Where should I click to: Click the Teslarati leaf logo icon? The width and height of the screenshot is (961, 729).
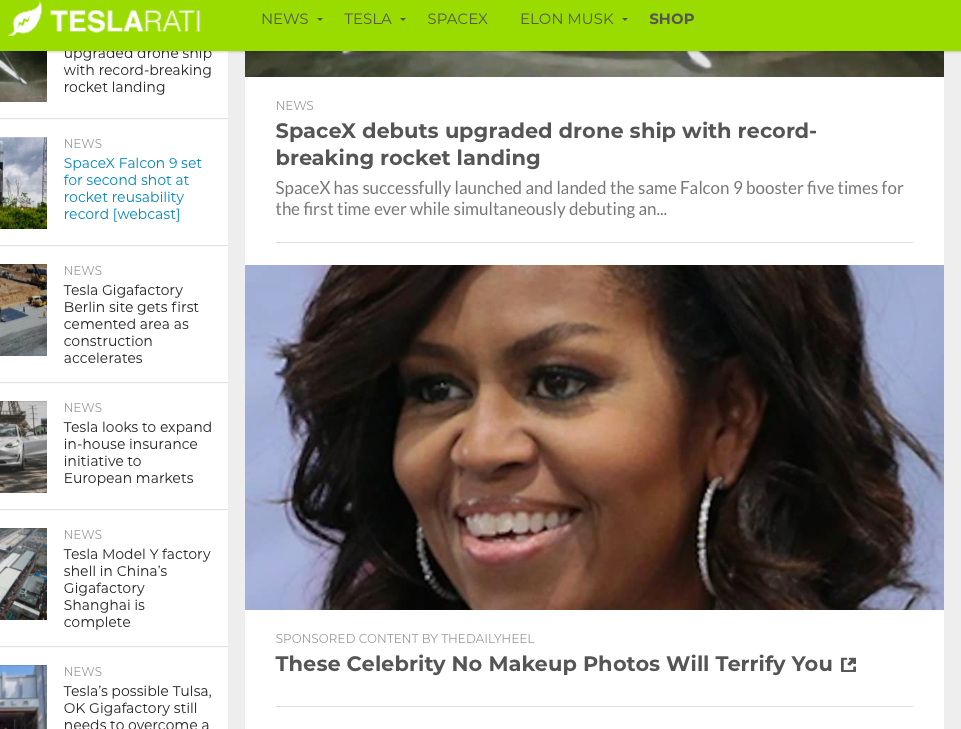[x=25, y=20]
